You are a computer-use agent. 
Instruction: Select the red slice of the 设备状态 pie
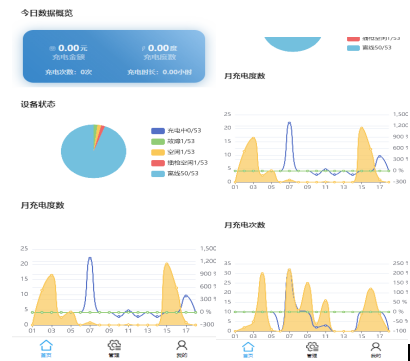100,133
